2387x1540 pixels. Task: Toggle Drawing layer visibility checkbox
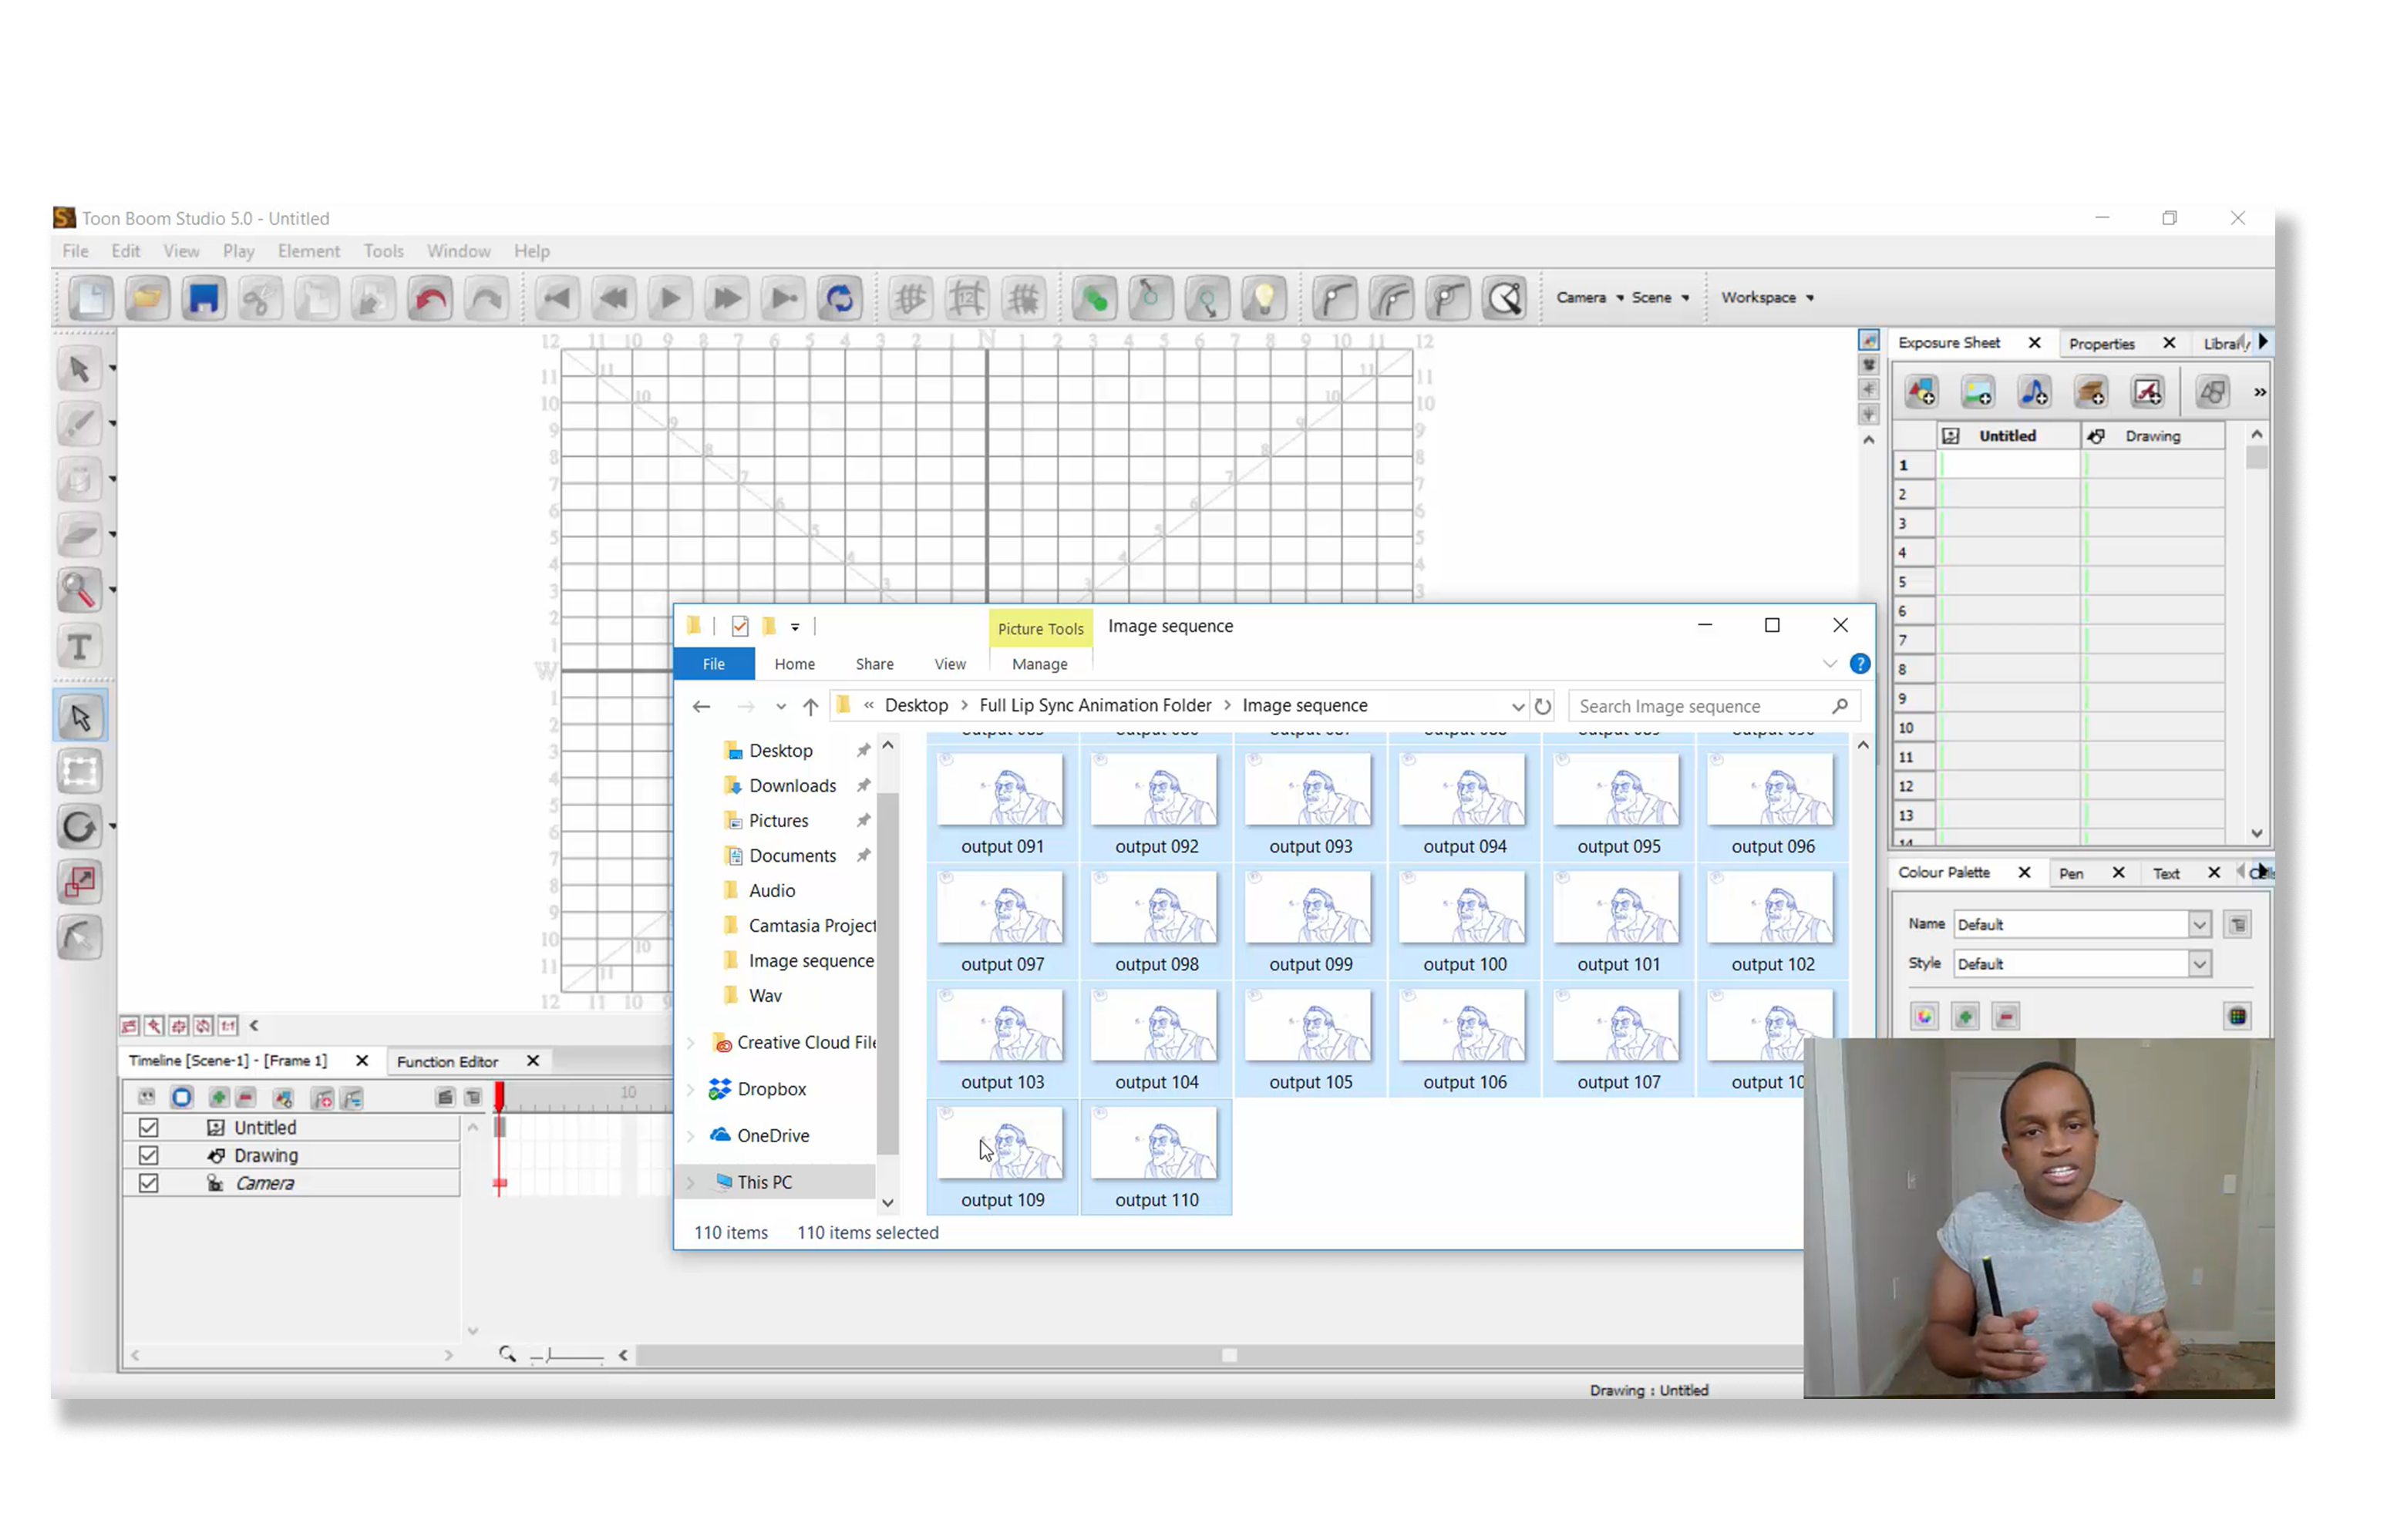coord(148,1155)
